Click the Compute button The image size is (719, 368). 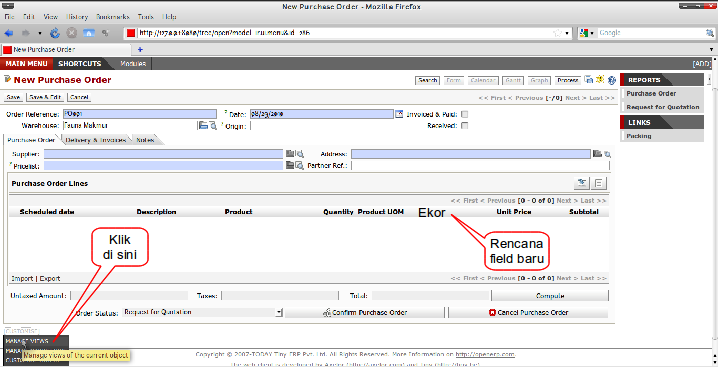coord(550,296)
